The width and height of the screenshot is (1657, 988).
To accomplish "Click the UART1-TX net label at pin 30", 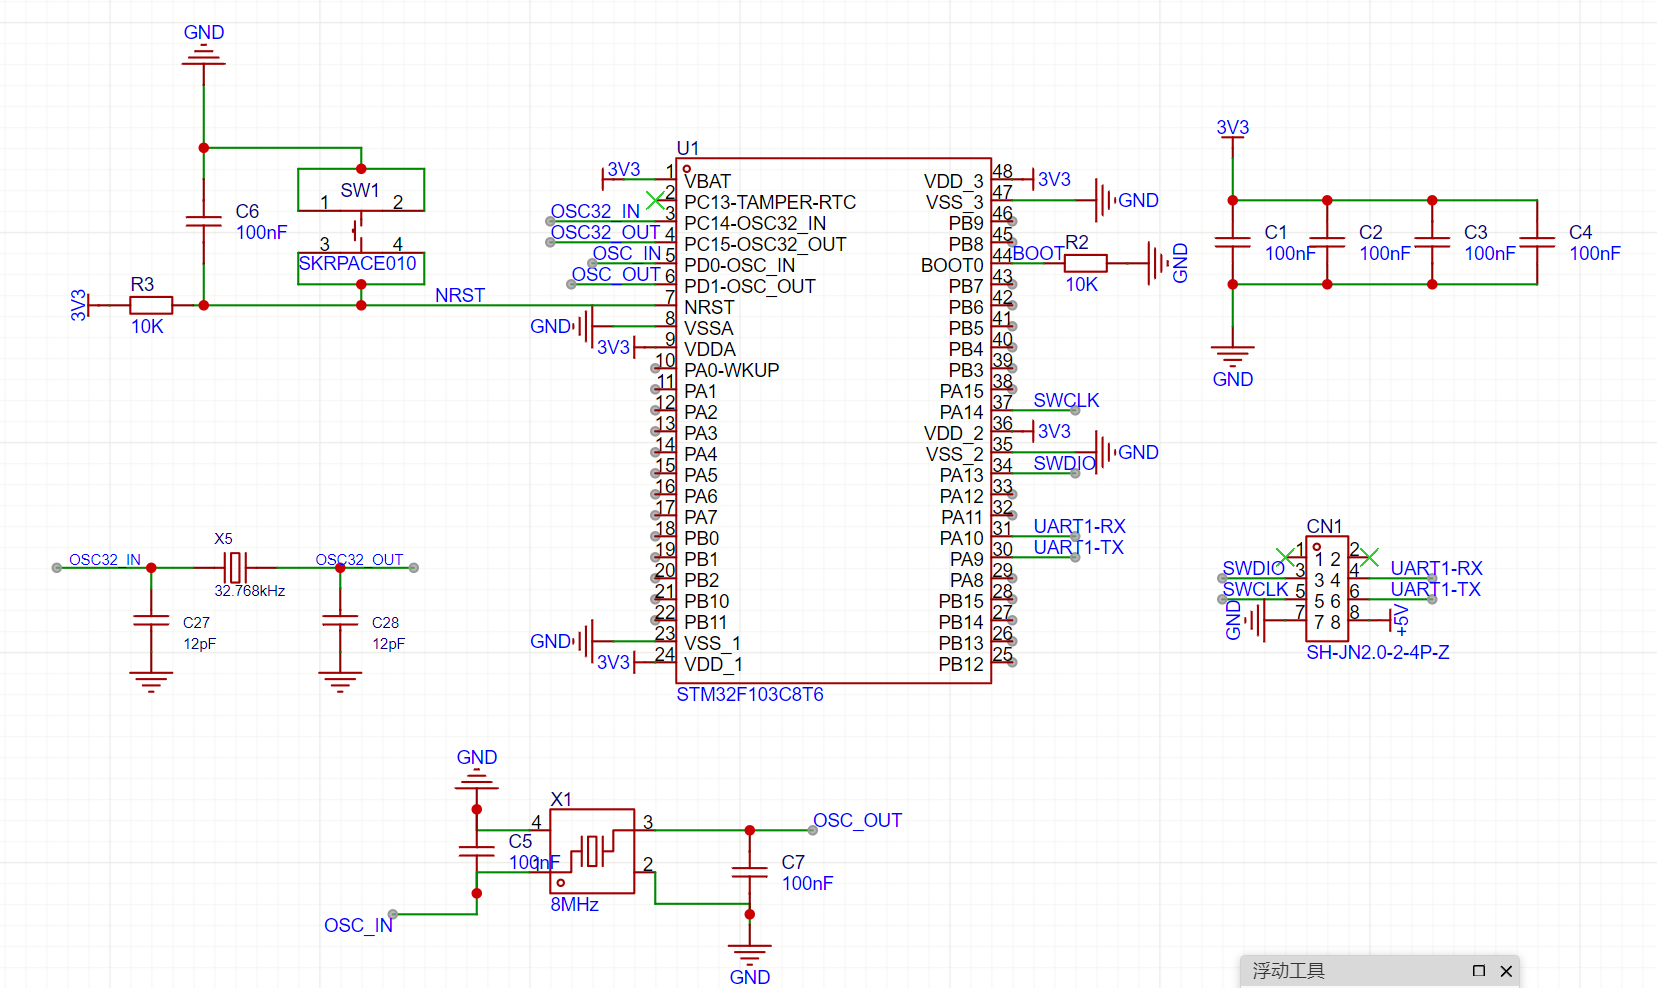I will [x=1078, y=547].
